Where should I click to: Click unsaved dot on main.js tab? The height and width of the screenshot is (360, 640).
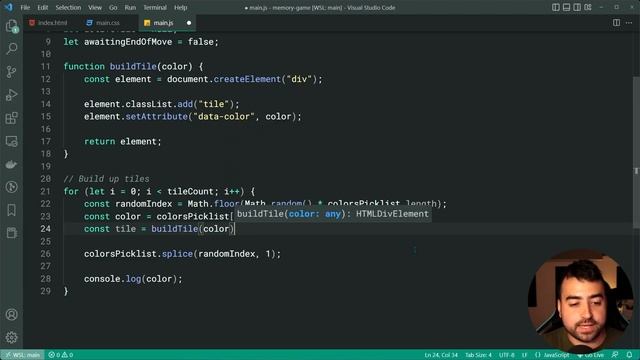[x=189, y=23]
